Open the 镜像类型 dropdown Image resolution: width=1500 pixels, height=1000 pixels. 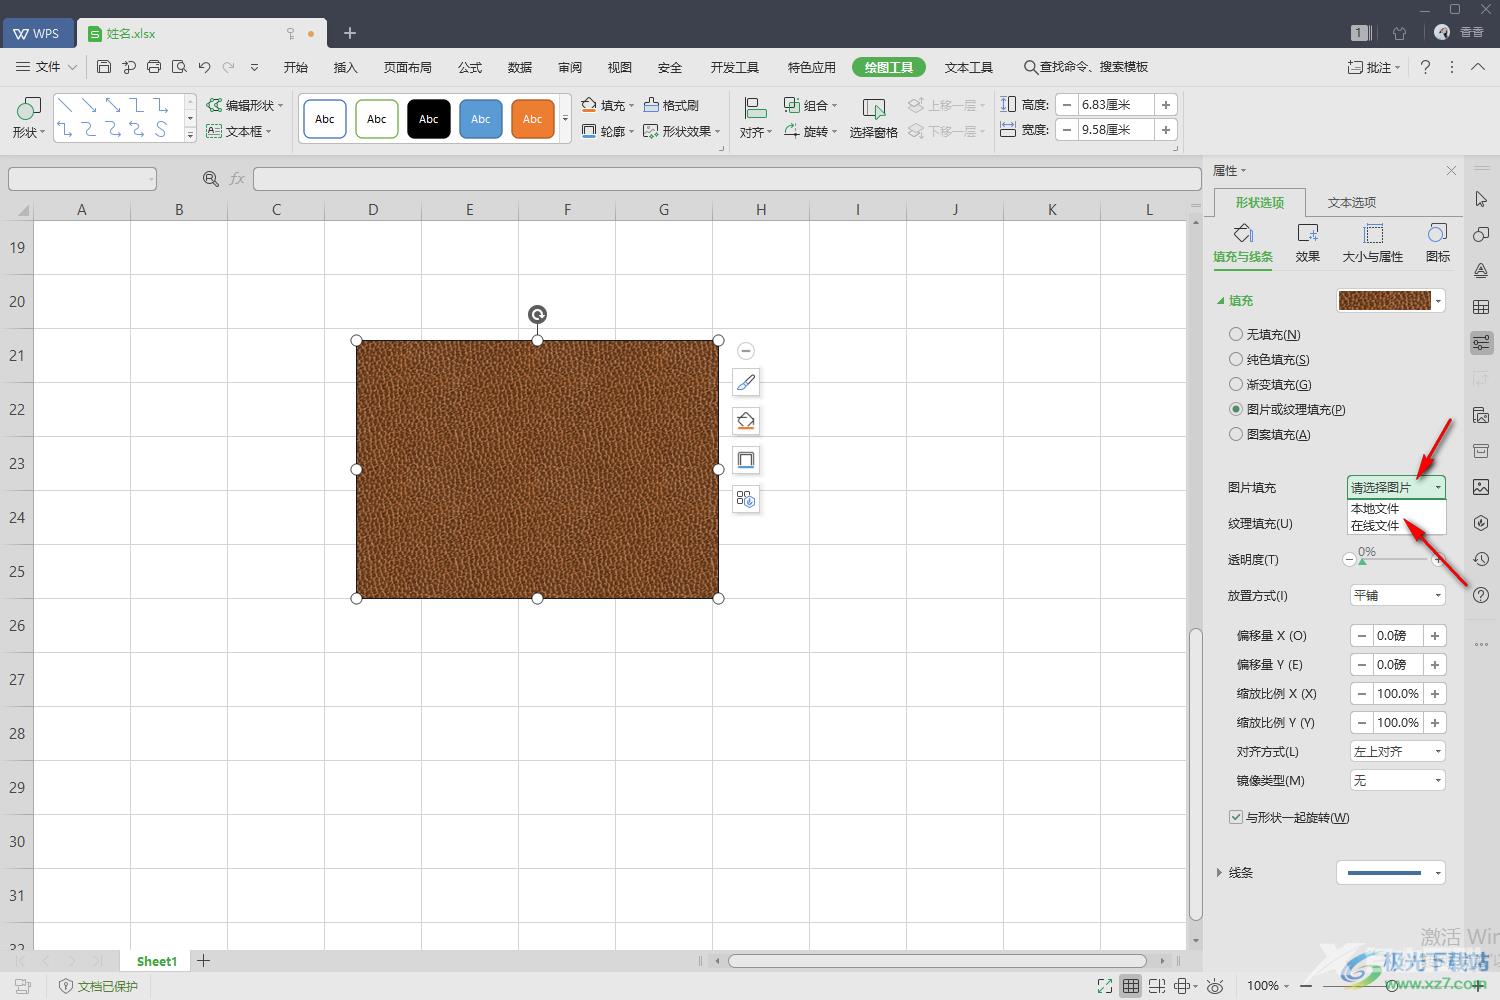1397,780
